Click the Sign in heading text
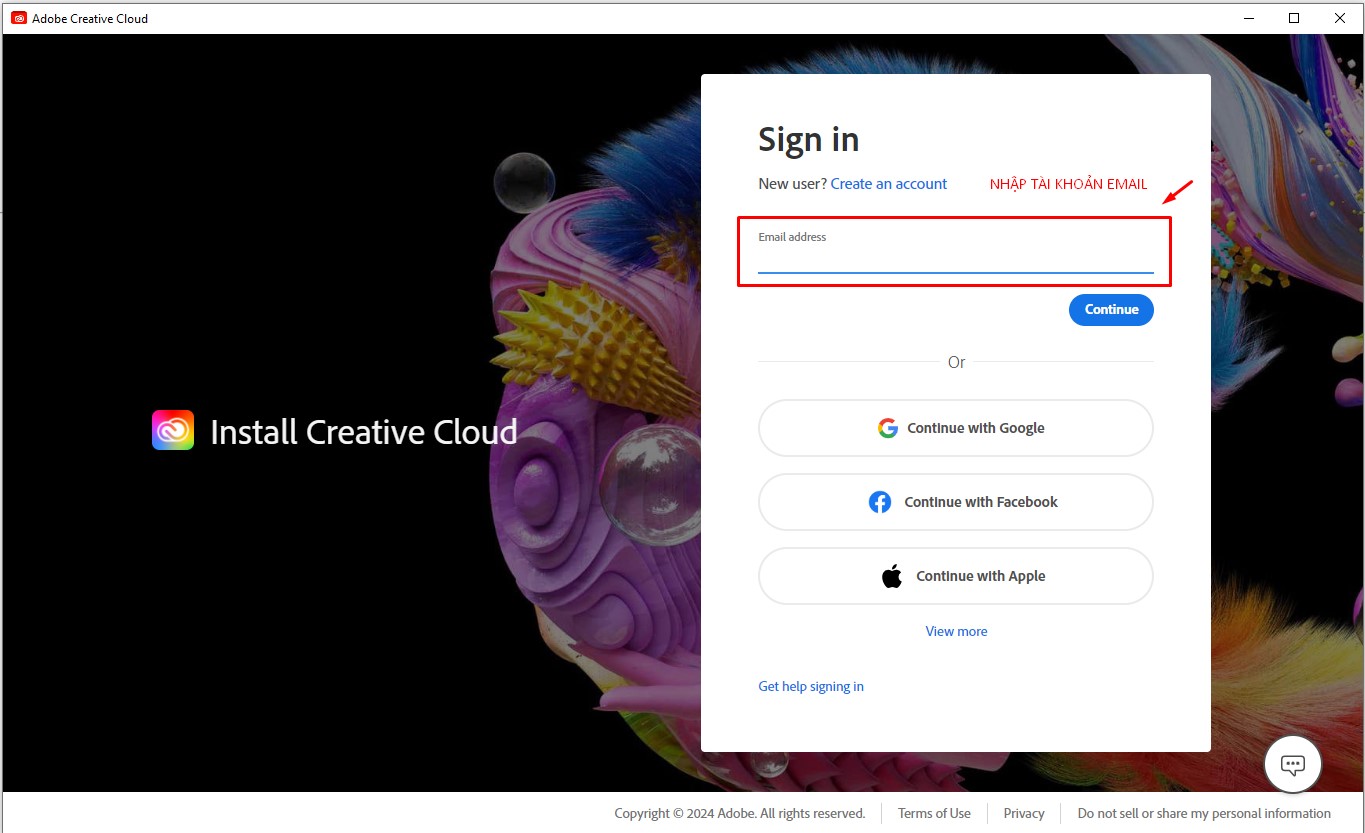The width and height of the screenshot is (1365, 833). point(808,140)
